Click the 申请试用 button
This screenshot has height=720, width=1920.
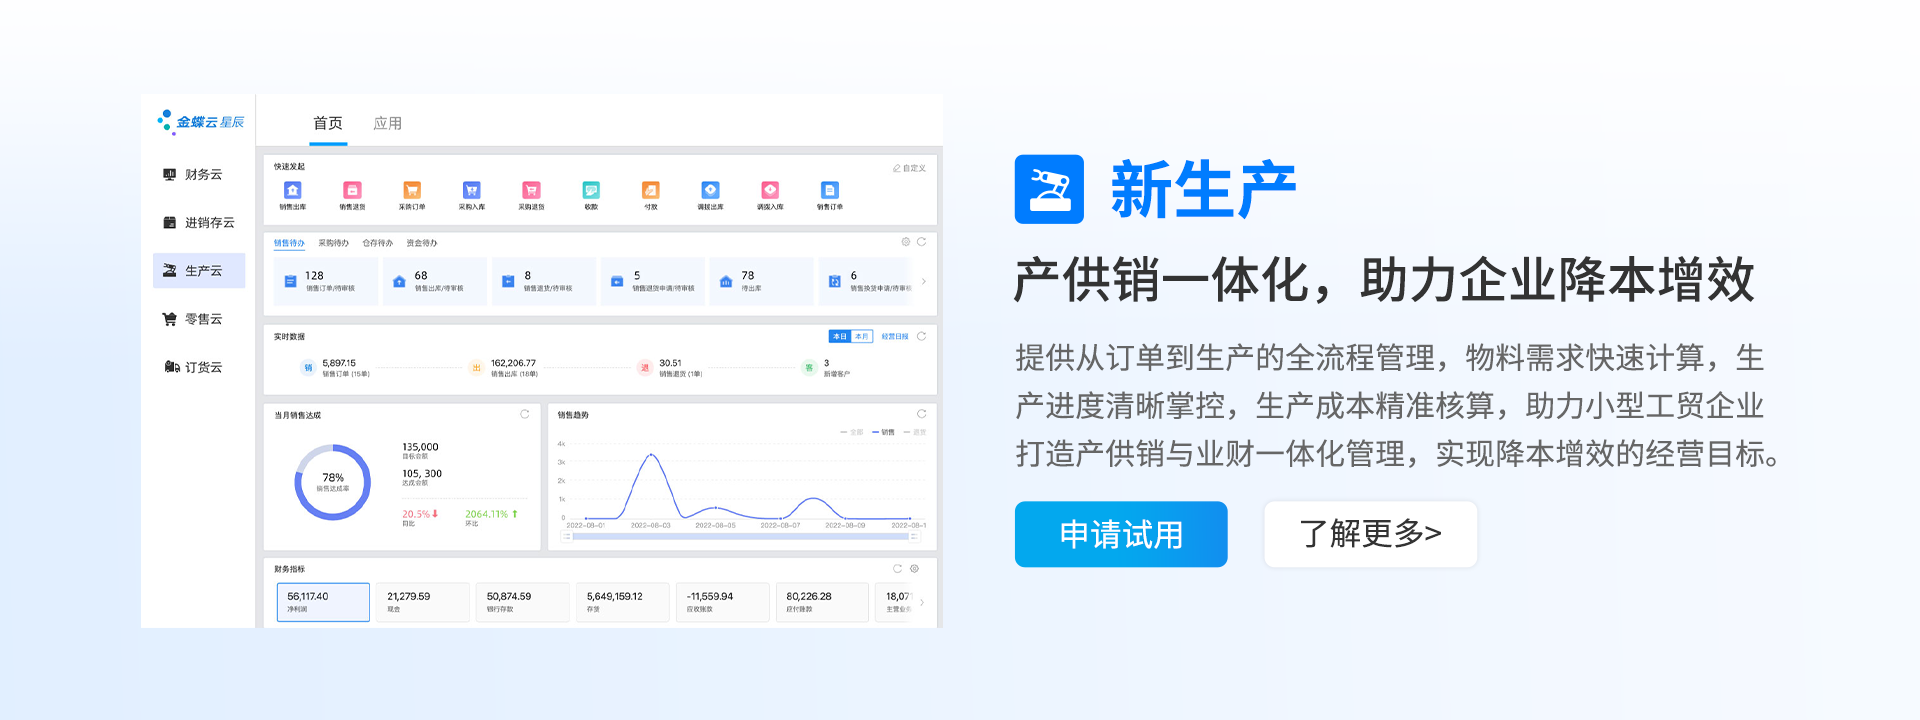[x=1120, y=534]
